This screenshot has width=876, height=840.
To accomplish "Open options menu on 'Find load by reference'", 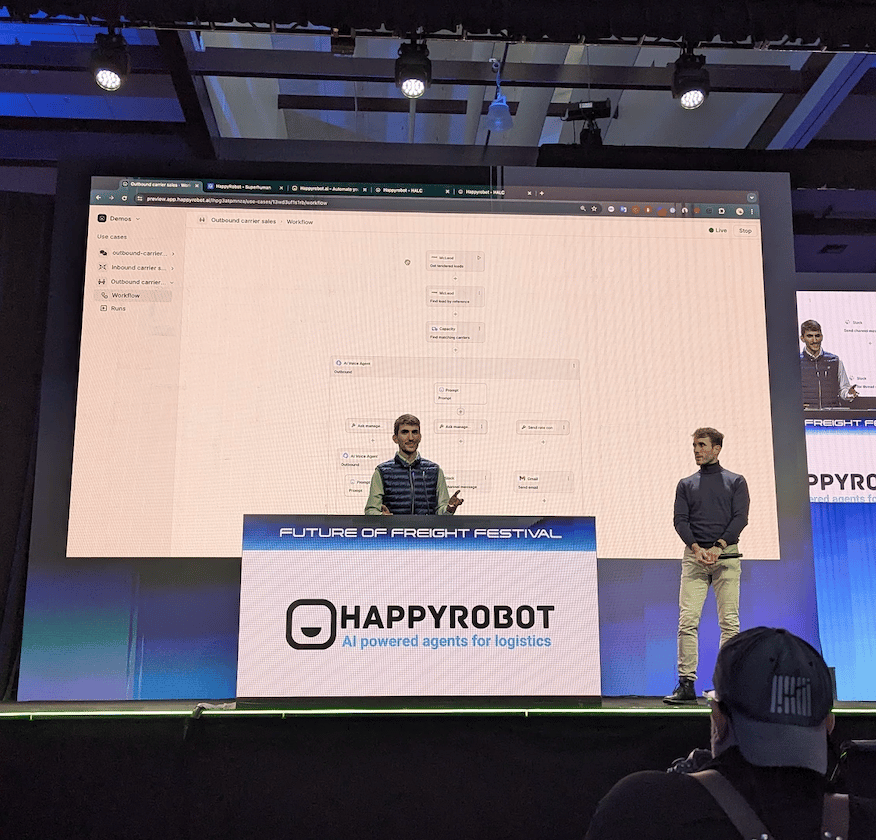I will point(479,293).
